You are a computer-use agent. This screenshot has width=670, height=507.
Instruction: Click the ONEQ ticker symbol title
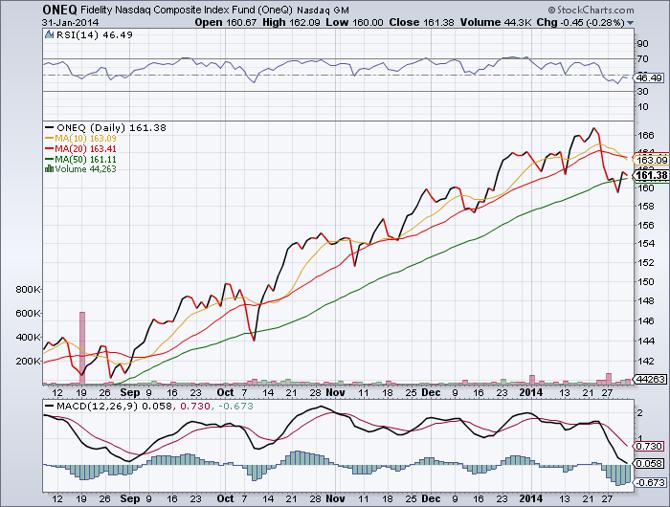(x=60, y=10)
